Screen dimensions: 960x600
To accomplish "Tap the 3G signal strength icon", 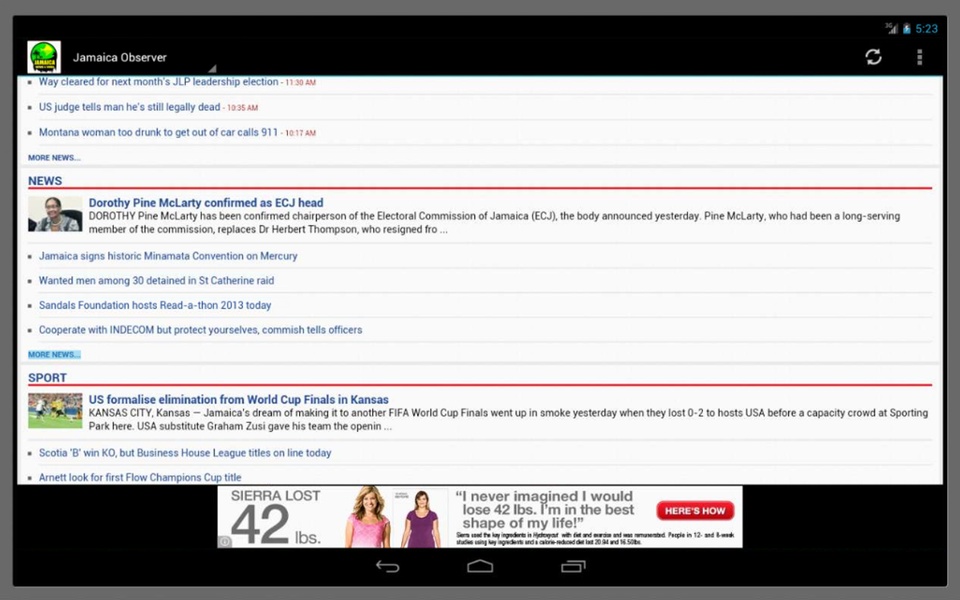I will pos(891,28).
